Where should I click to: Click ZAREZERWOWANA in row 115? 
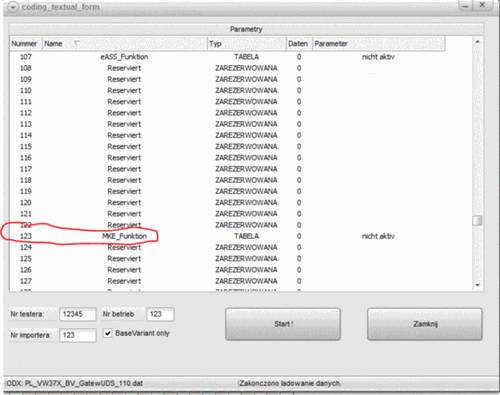246,147
